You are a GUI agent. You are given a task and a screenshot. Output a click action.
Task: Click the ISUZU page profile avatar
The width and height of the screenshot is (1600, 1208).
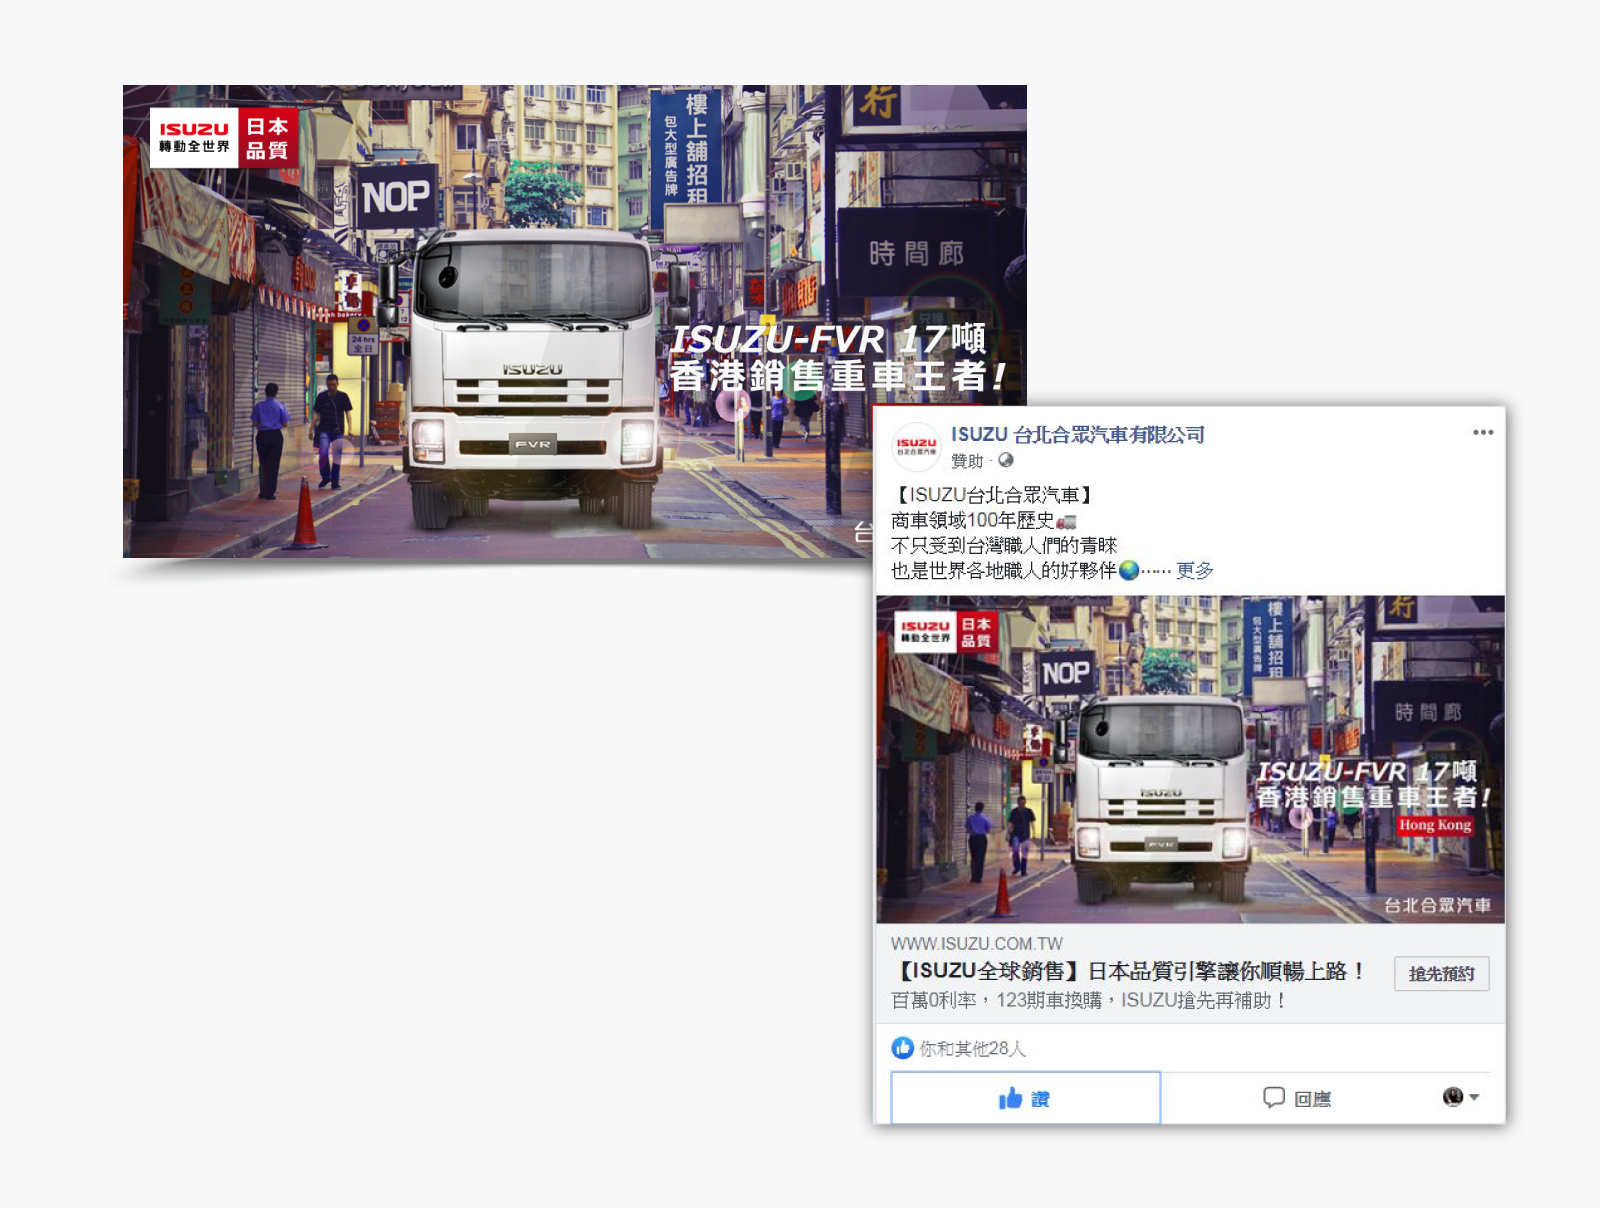pos(916,447)
